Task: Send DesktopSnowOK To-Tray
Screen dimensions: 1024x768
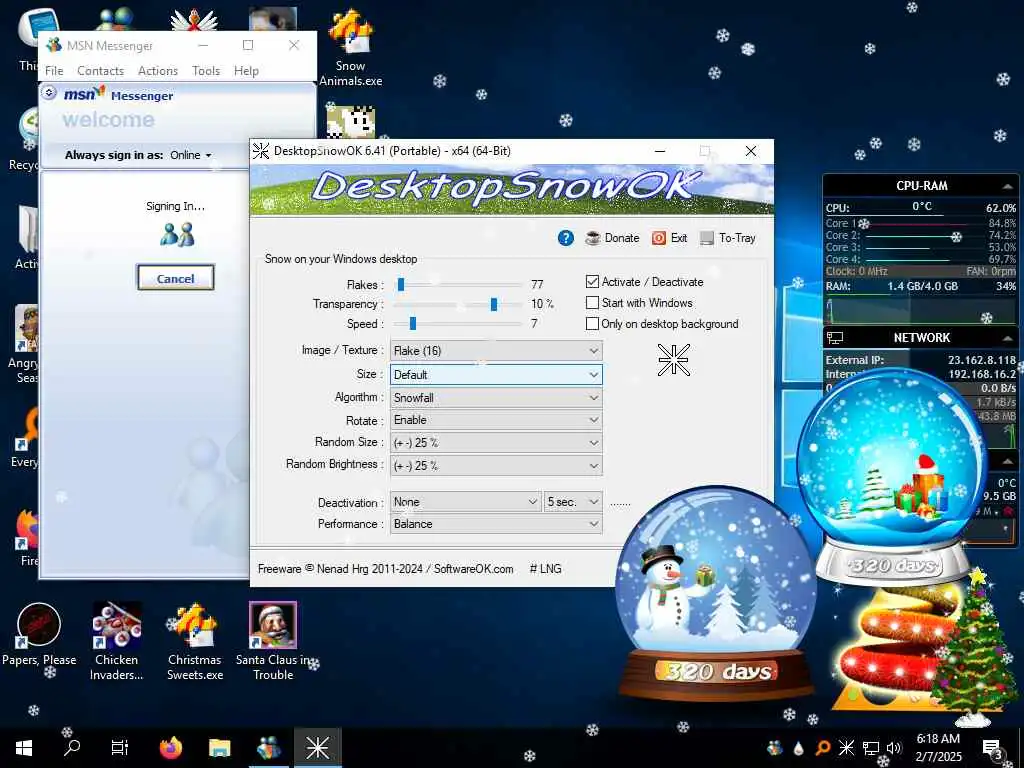Action: point(728,238)
